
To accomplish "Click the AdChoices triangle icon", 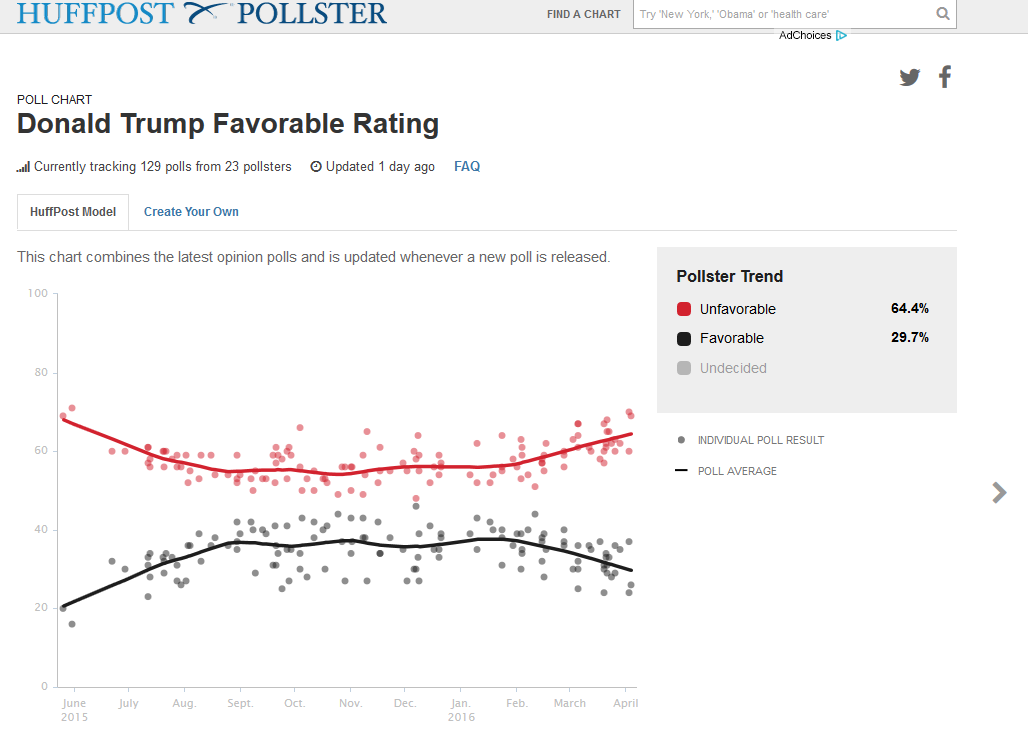I will [842, 36].
